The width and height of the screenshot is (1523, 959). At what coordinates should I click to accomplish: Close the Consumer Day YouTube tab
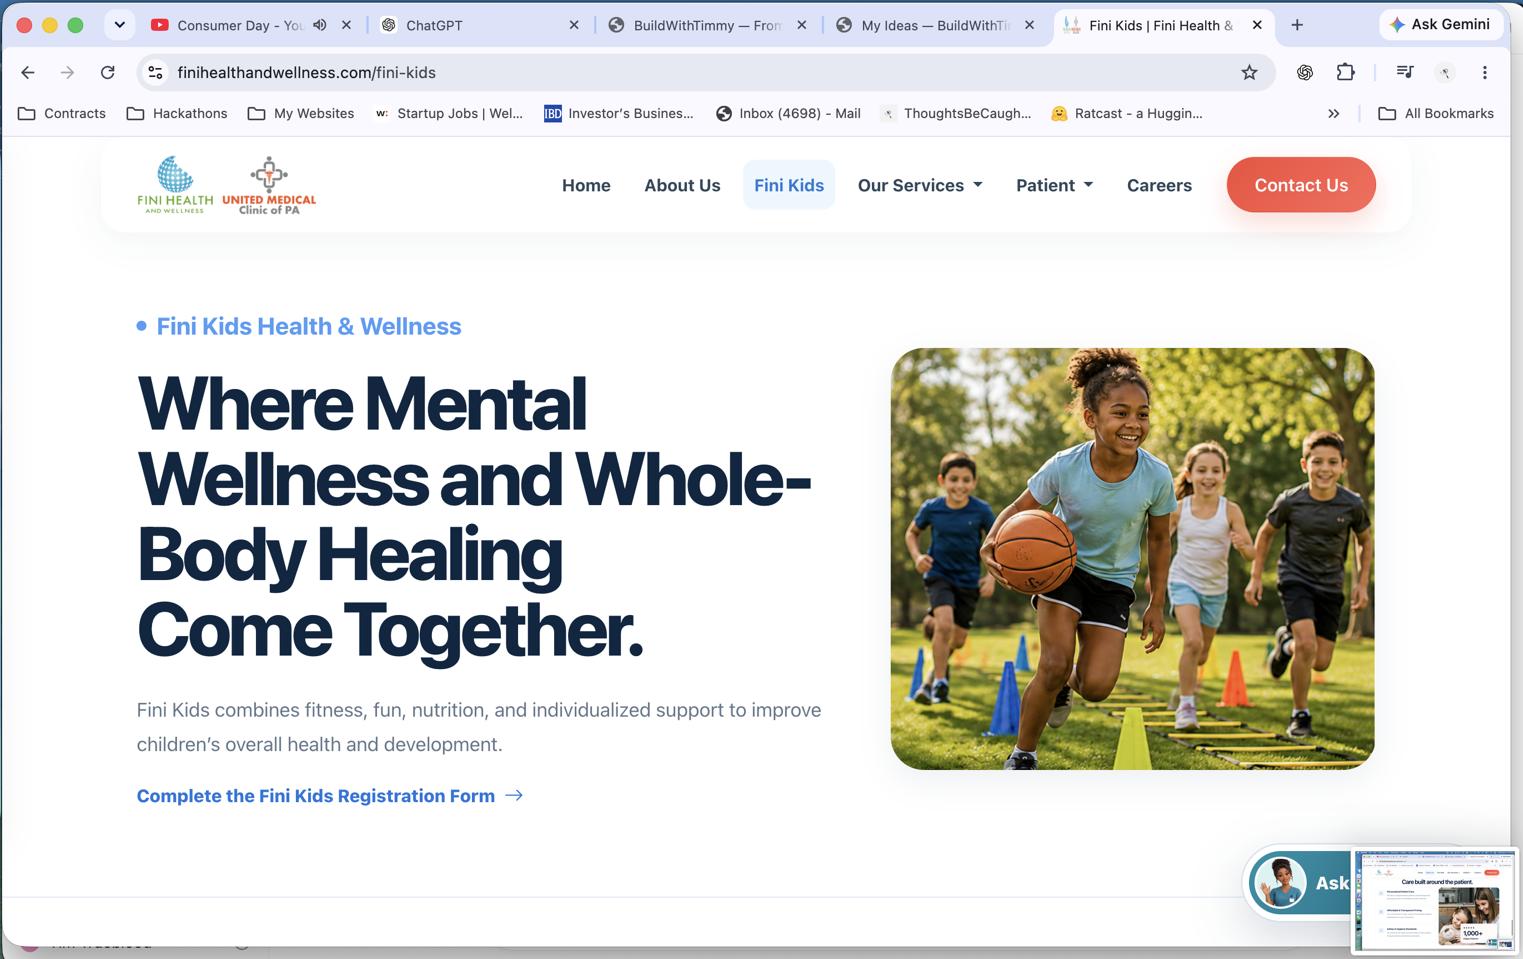click(346, 25)
